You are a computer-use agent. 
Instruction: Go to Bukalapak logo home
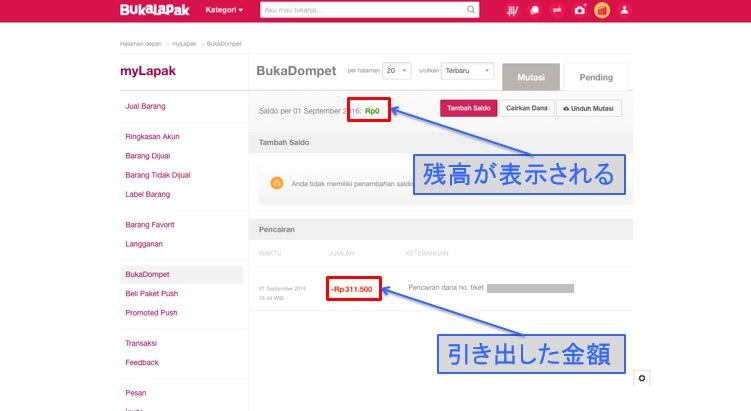[x=154, y=10]
